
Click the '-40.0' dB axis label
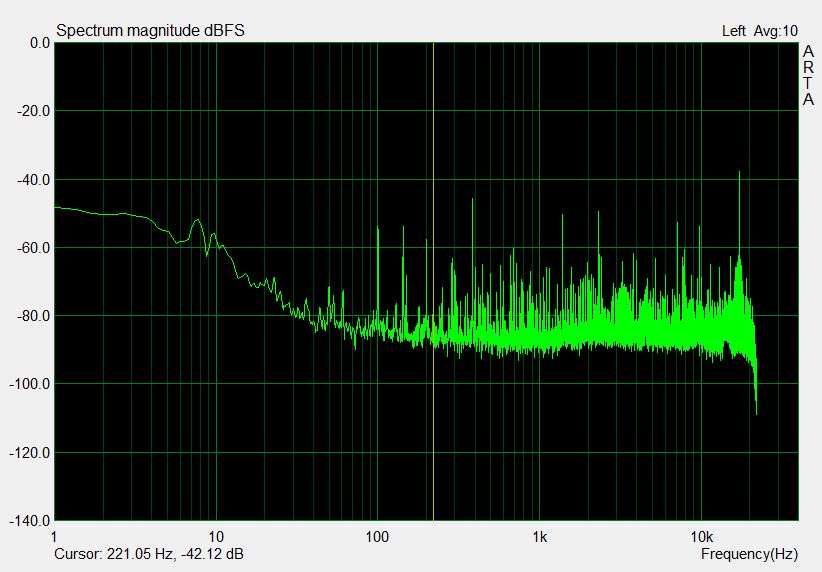point(34,180)
